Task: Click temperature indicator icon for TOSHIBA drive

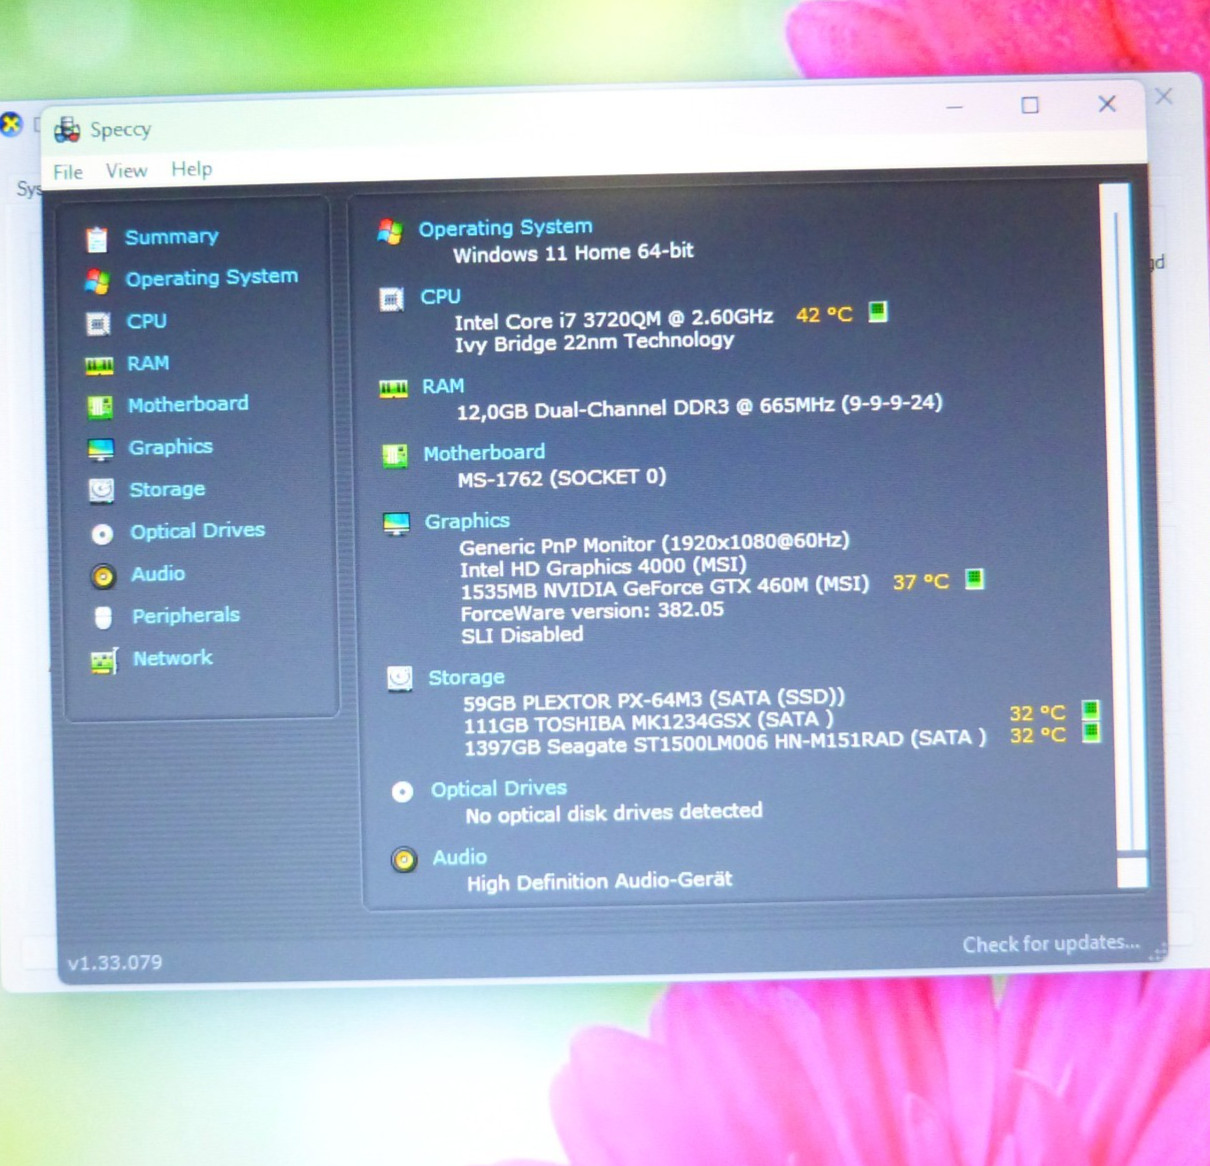Action: (1090, 711)
